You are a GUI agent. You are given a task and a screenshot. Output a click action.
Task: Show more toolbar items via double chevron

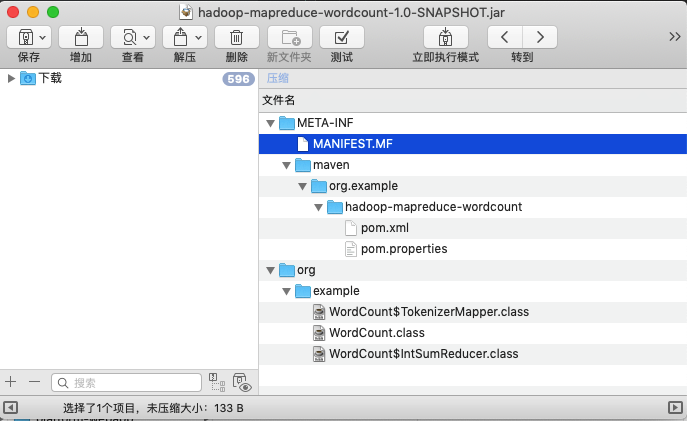(675, 37)
